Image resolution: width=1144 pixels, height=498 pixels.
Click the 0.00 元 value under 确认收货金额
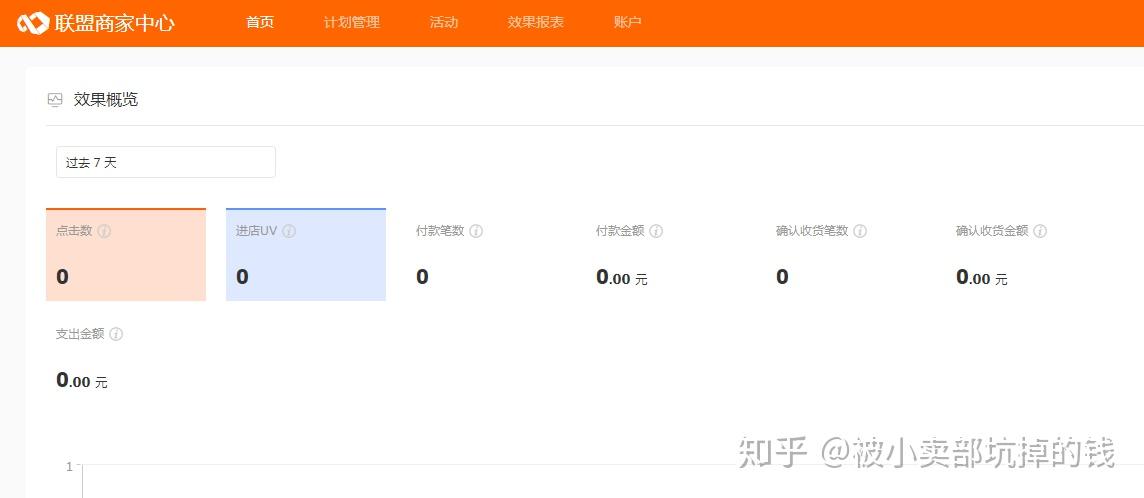(x=982, y=278)
